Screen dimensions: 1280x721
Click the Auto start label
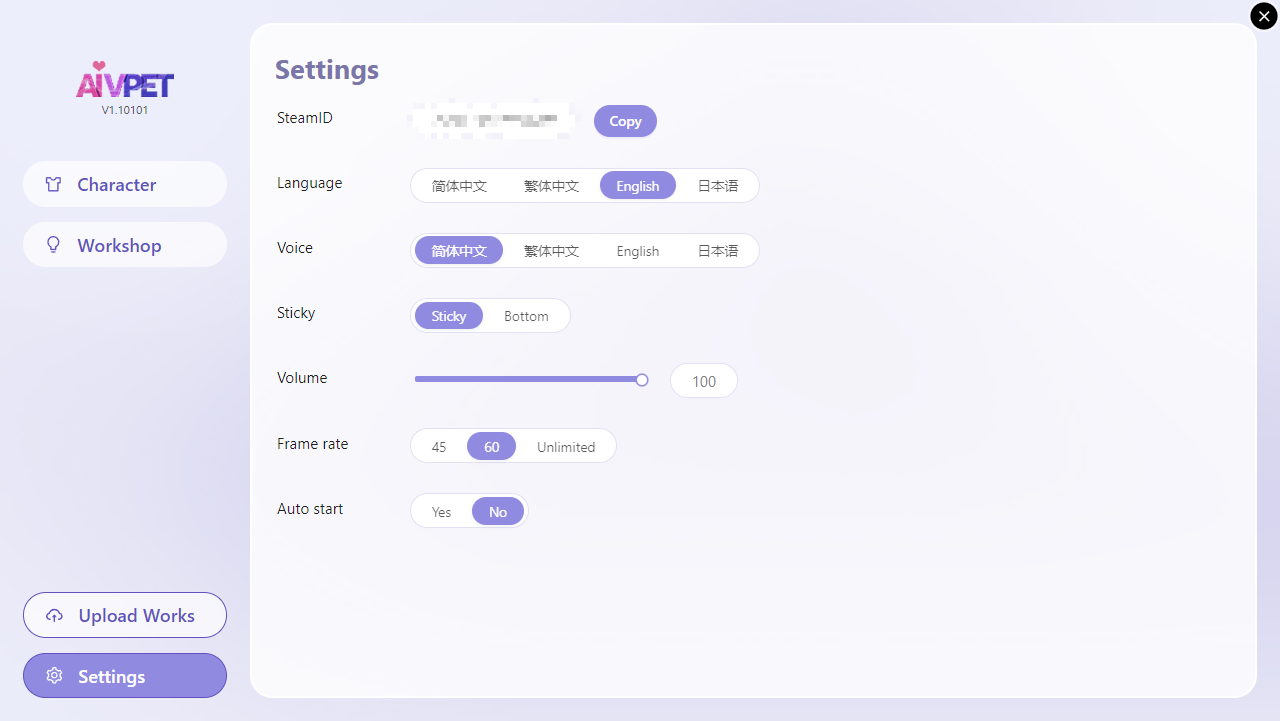[x=310, y=509]
